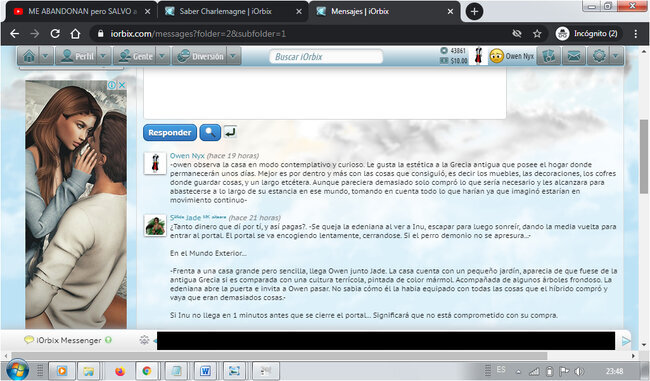Click the magnifier icon beside Responder
Image resolution: width=650 pixels, height=381 pixels.
coord(210,132)
